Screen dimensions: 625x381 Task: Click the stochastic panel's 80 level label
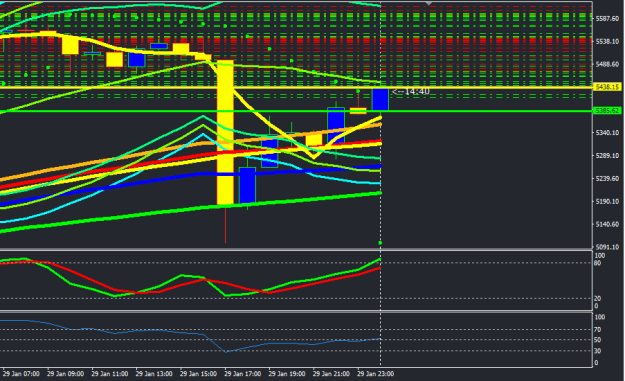click(x=597, y=263)
